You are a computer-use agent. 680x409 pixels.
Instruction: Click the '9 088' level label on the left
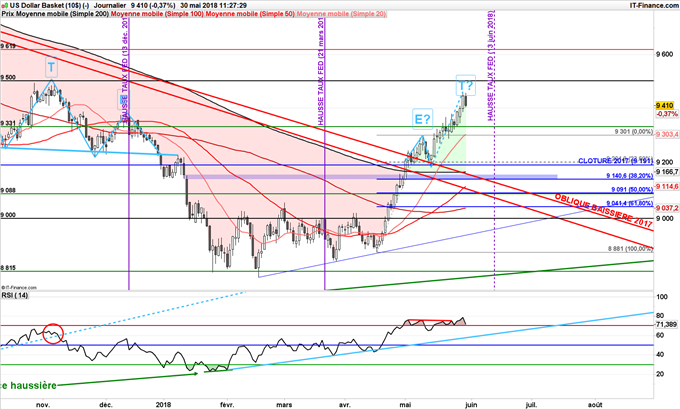click(8, 190)
